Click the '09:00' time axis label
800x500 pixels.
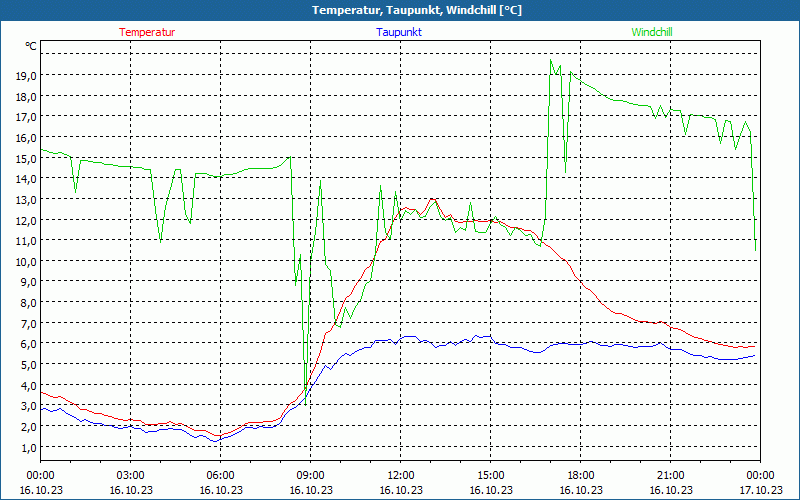coord(311,476)
